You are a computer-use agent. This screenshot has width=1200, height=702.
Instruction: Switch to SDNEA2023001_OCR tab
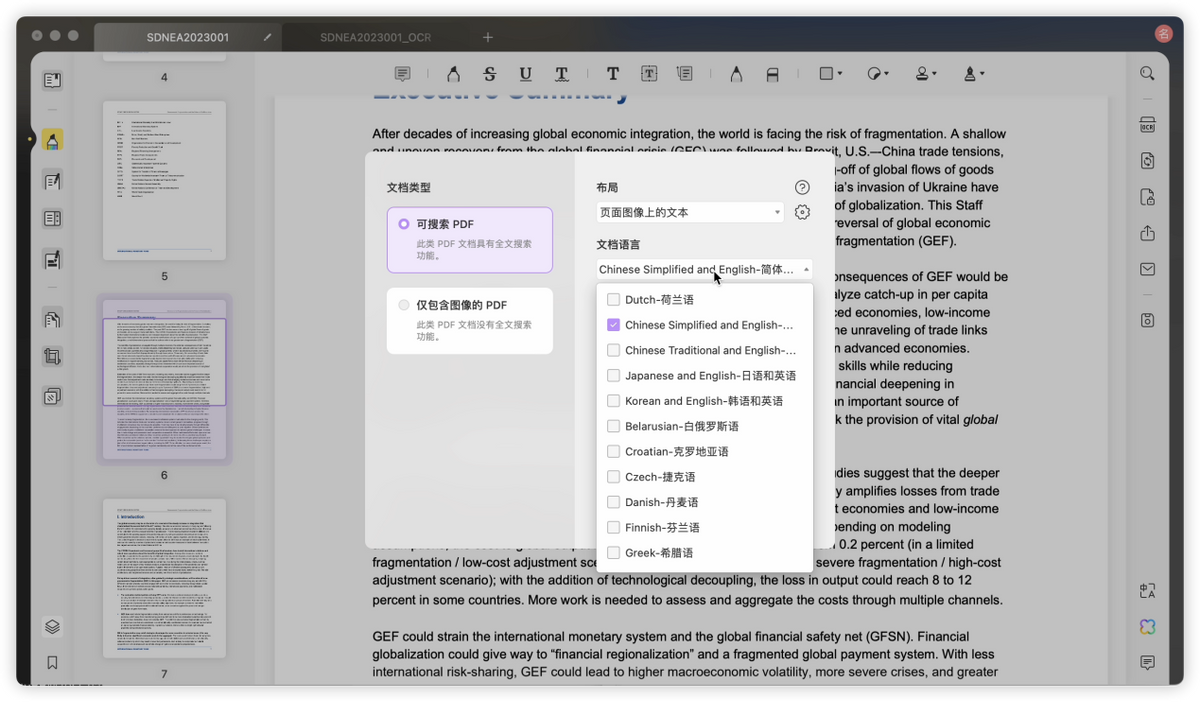pos(375,37)
